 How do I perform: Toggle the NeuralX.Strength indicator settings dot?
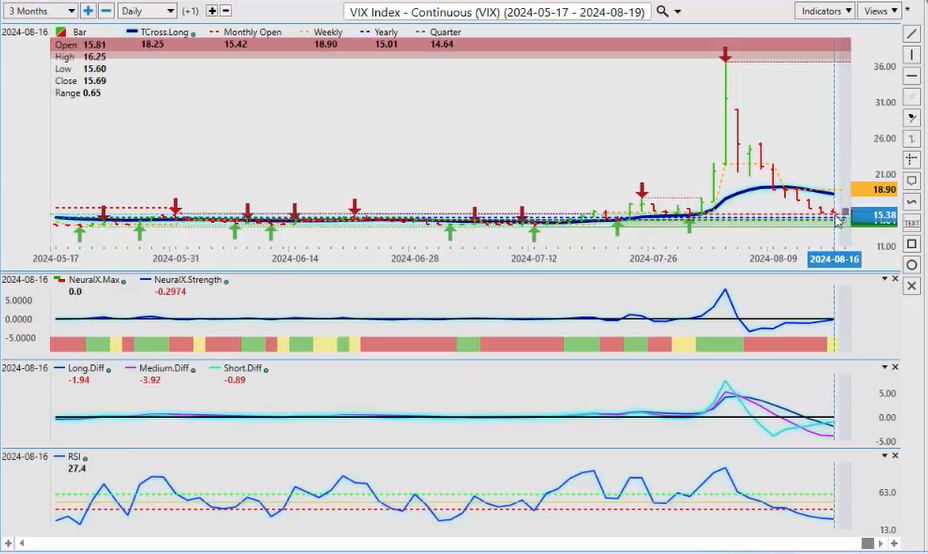226,281
